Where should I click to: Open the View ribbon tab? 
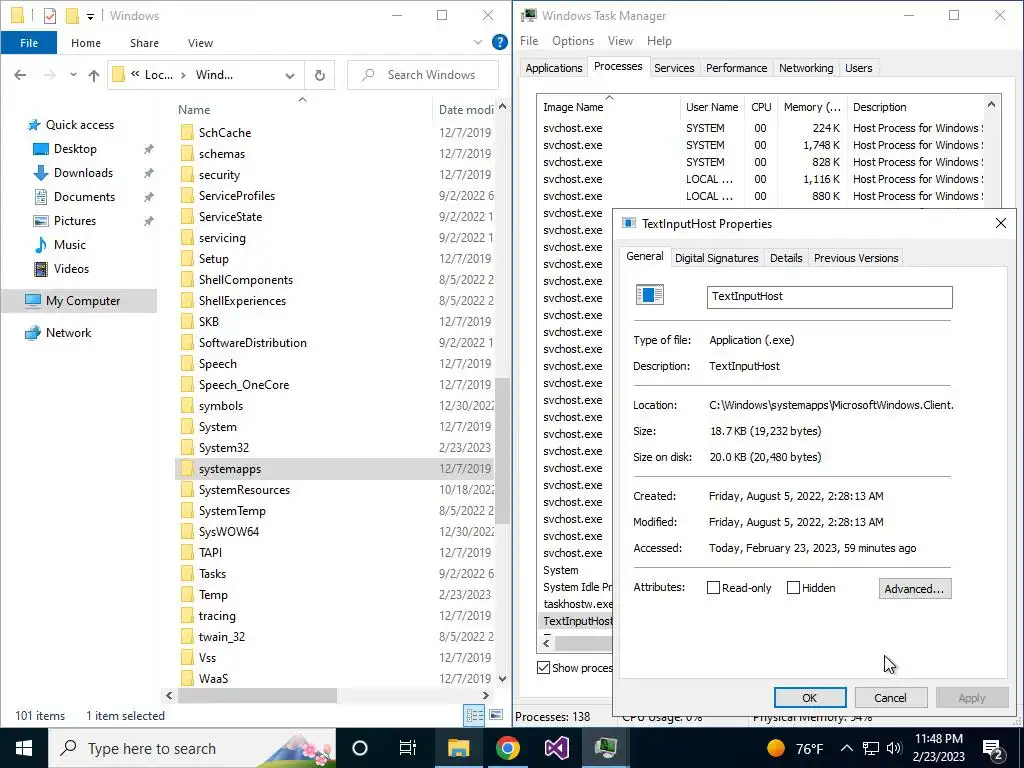point(200,43)
